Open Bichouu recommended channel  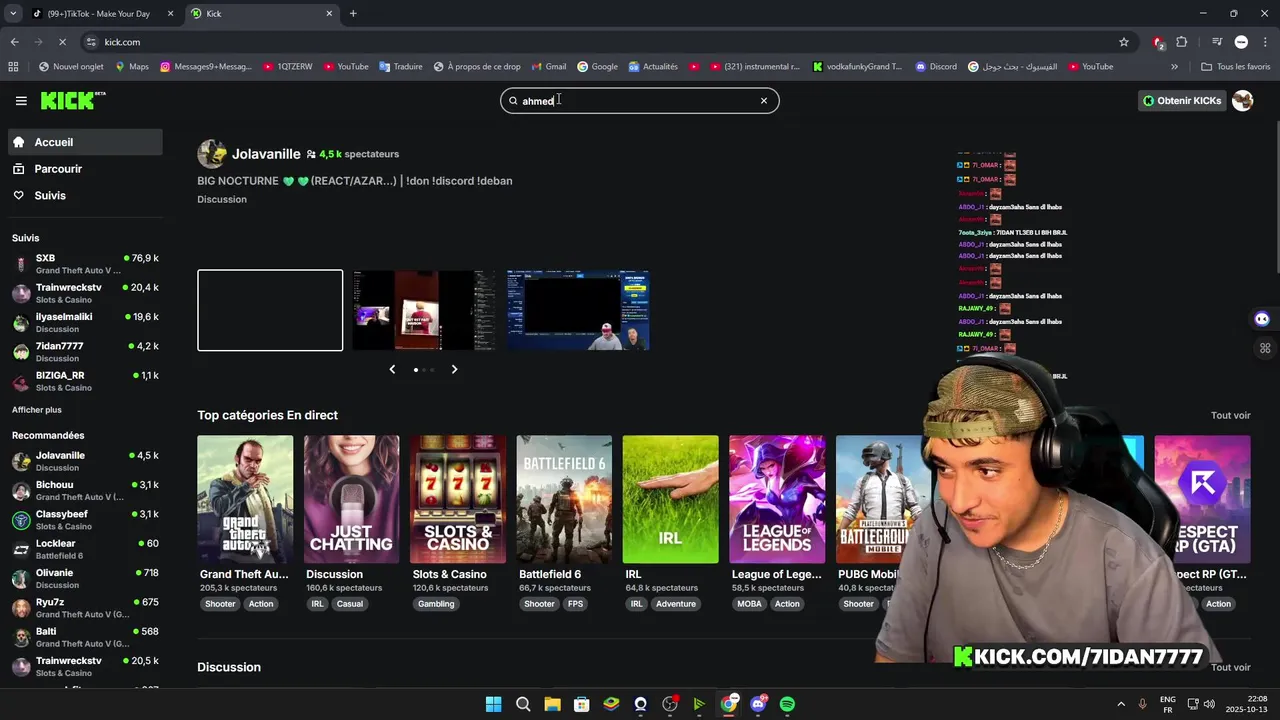(85, 490)
